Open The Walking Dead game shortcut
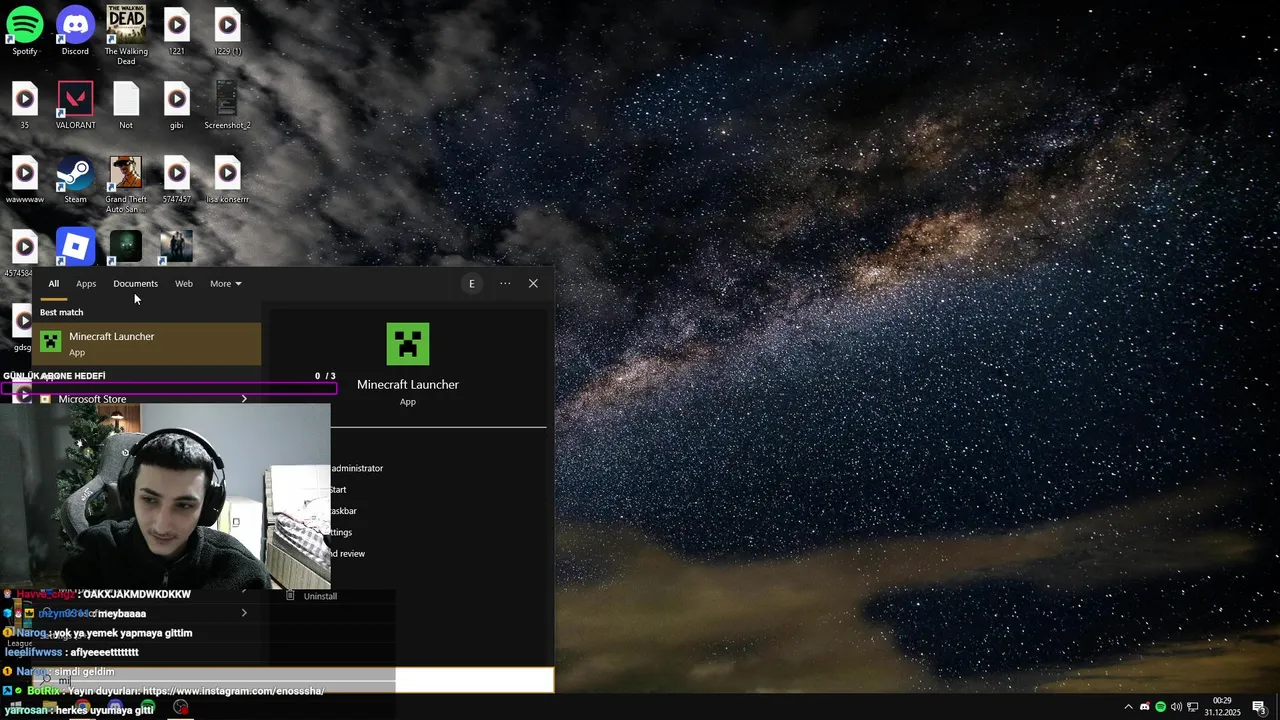 [x=126, y=35]
